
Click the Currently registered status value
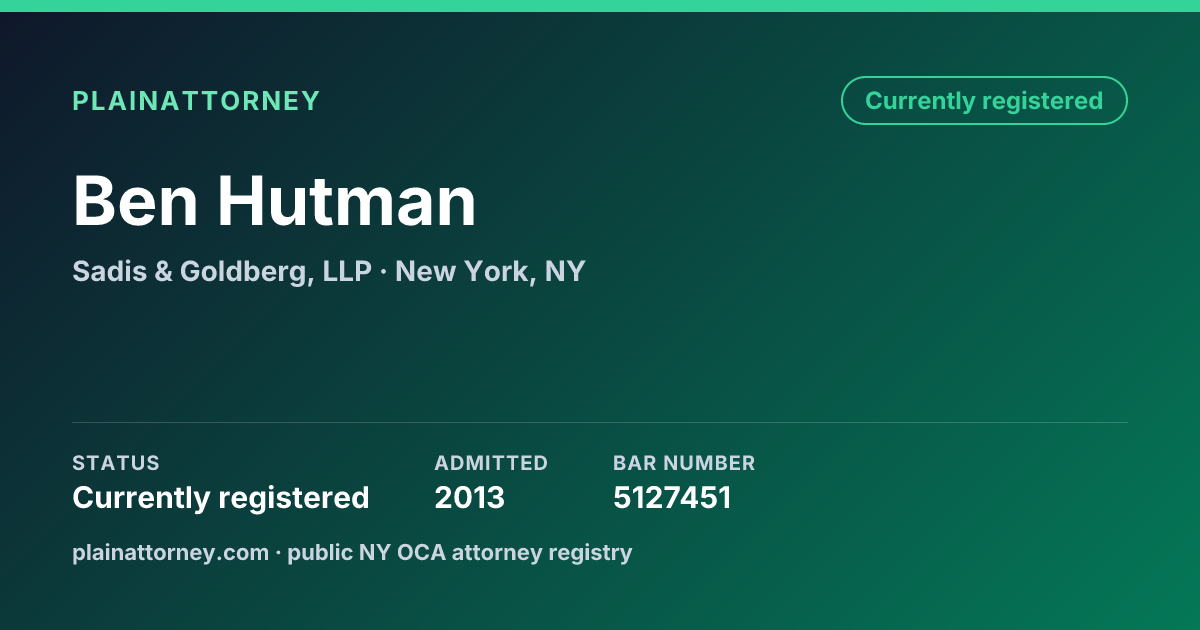[221, 498]
